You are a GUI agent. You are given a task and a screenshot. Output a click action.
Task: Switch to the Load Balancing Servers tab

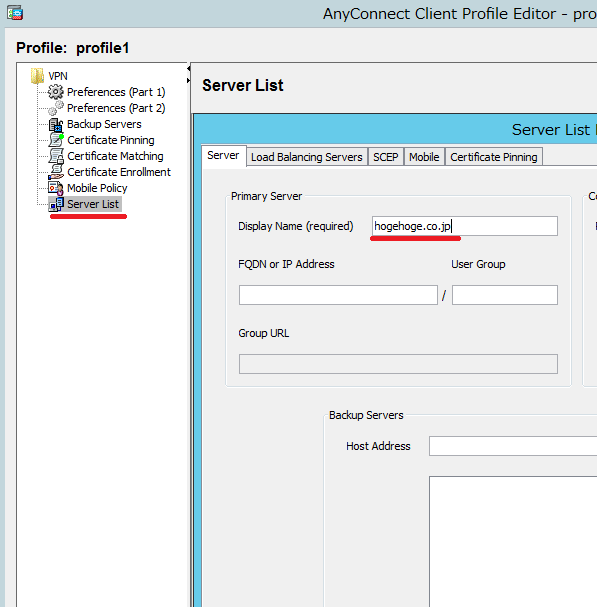pos(307,157)
